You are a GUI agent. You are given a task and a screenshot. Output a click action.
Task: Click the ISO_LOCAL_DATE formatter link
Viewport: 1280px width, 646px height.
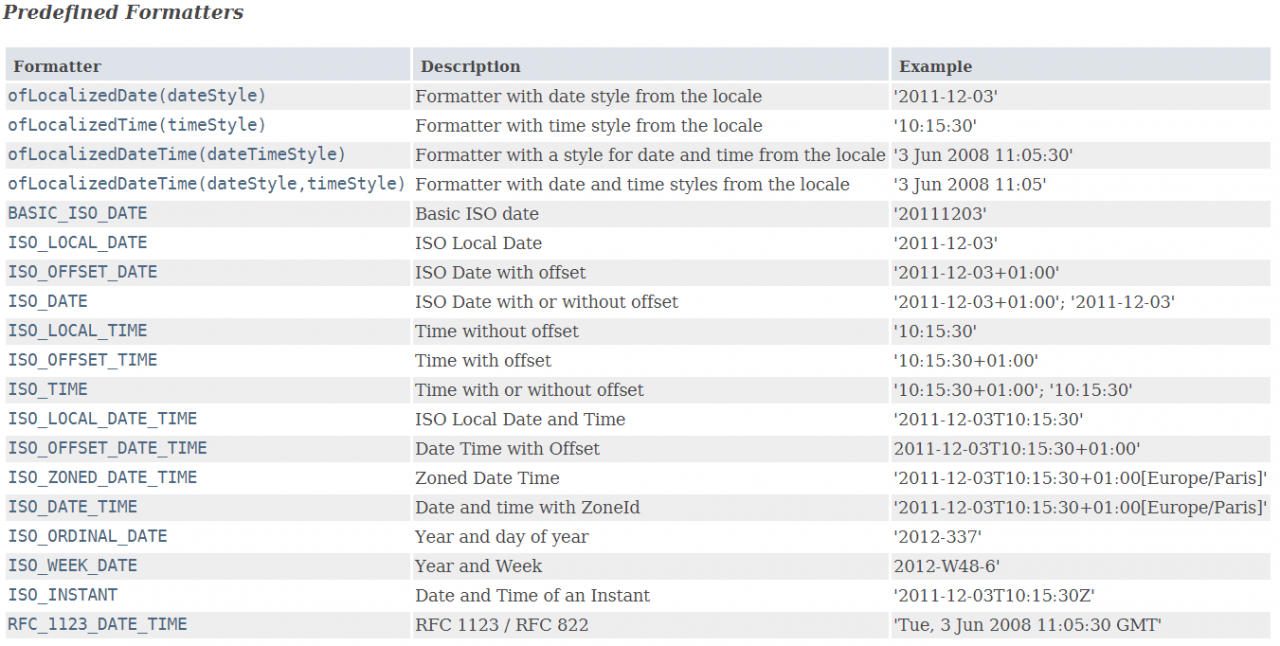pos(77,242)
